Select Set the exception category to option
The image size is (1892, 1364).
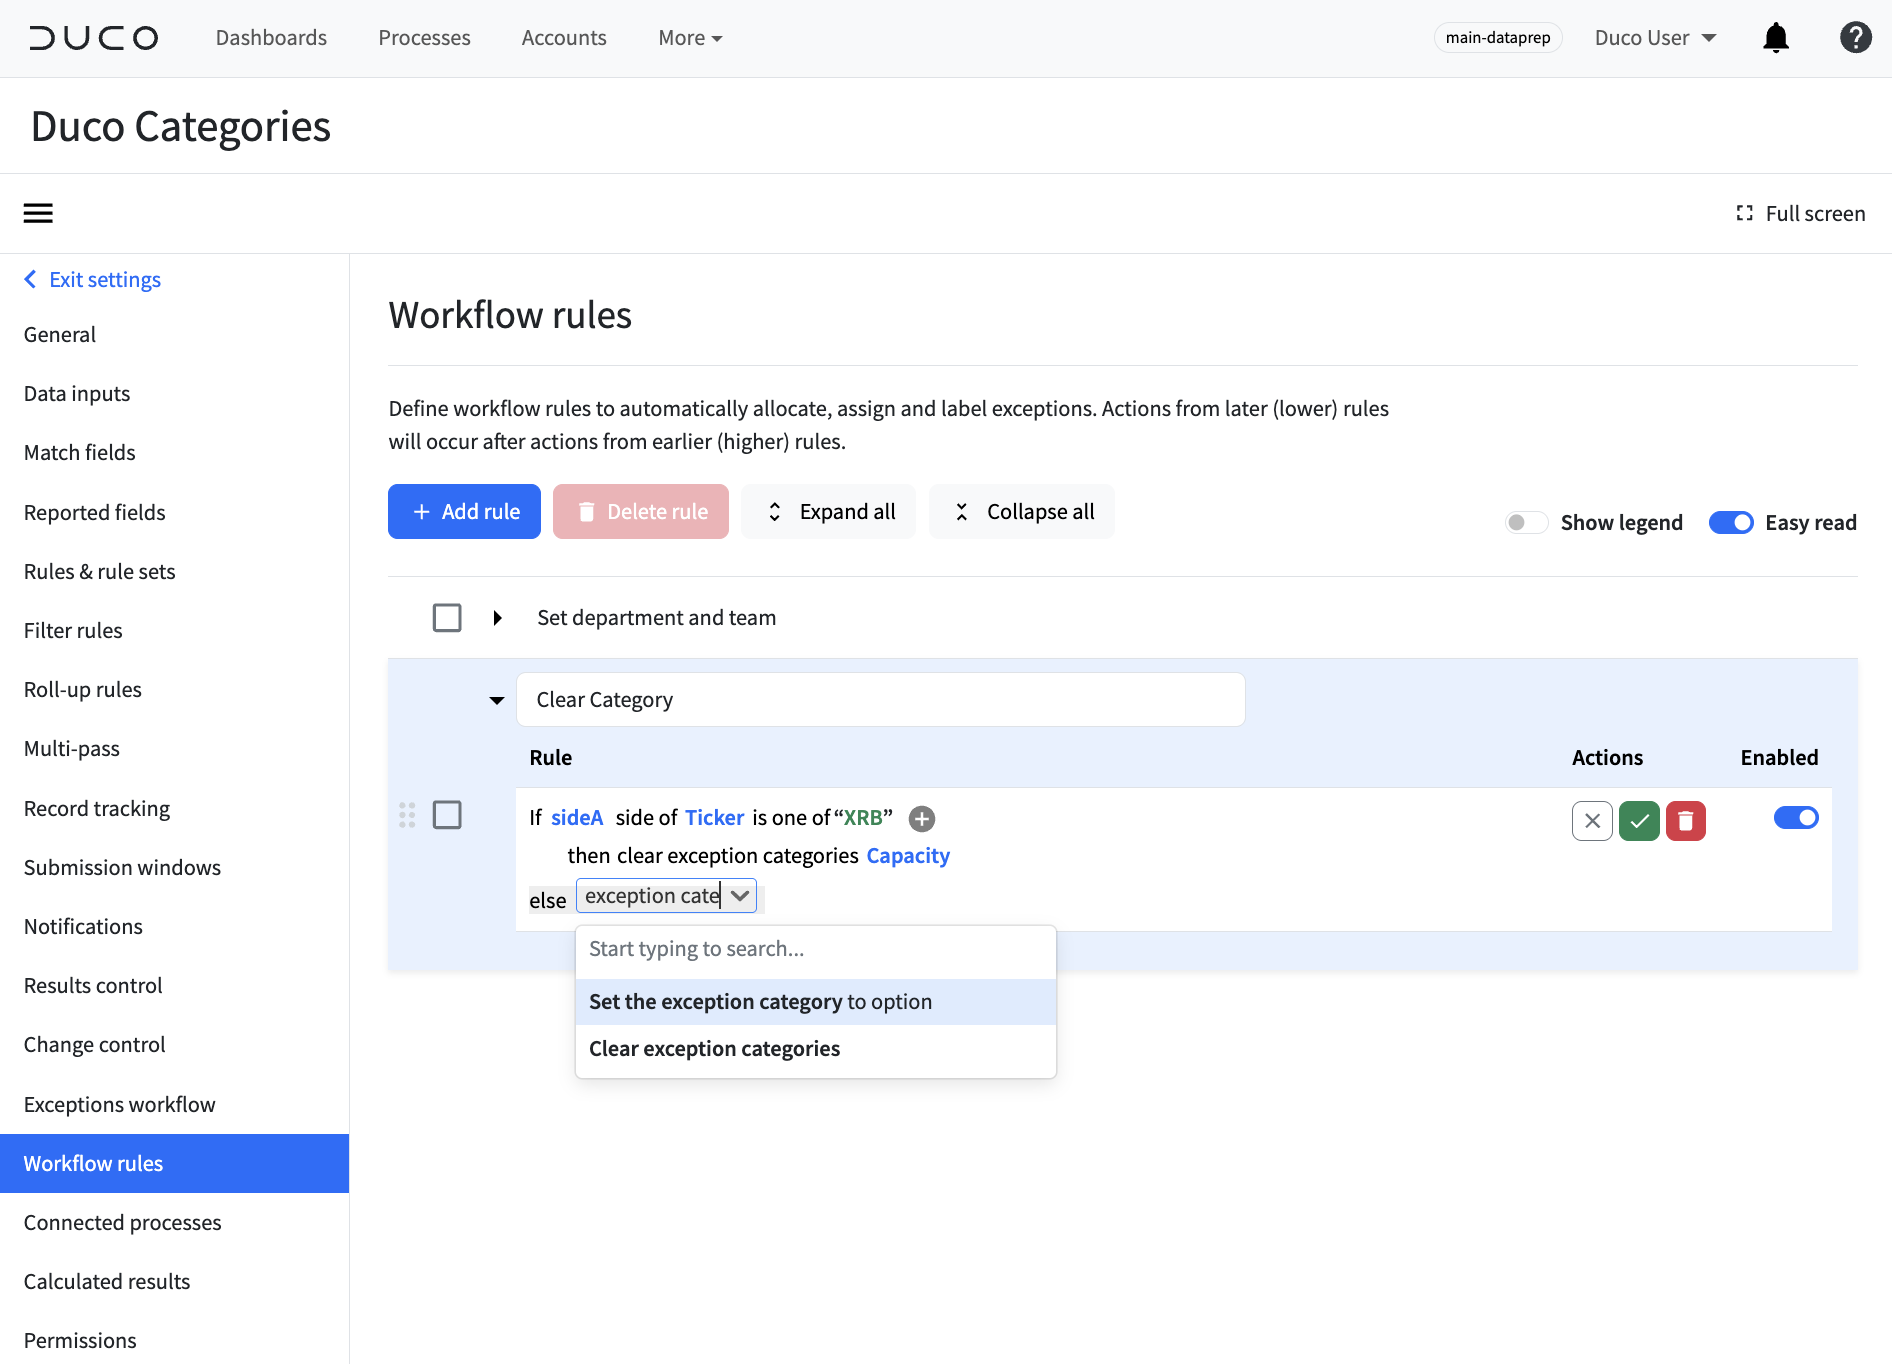[x=815, y=1002]
